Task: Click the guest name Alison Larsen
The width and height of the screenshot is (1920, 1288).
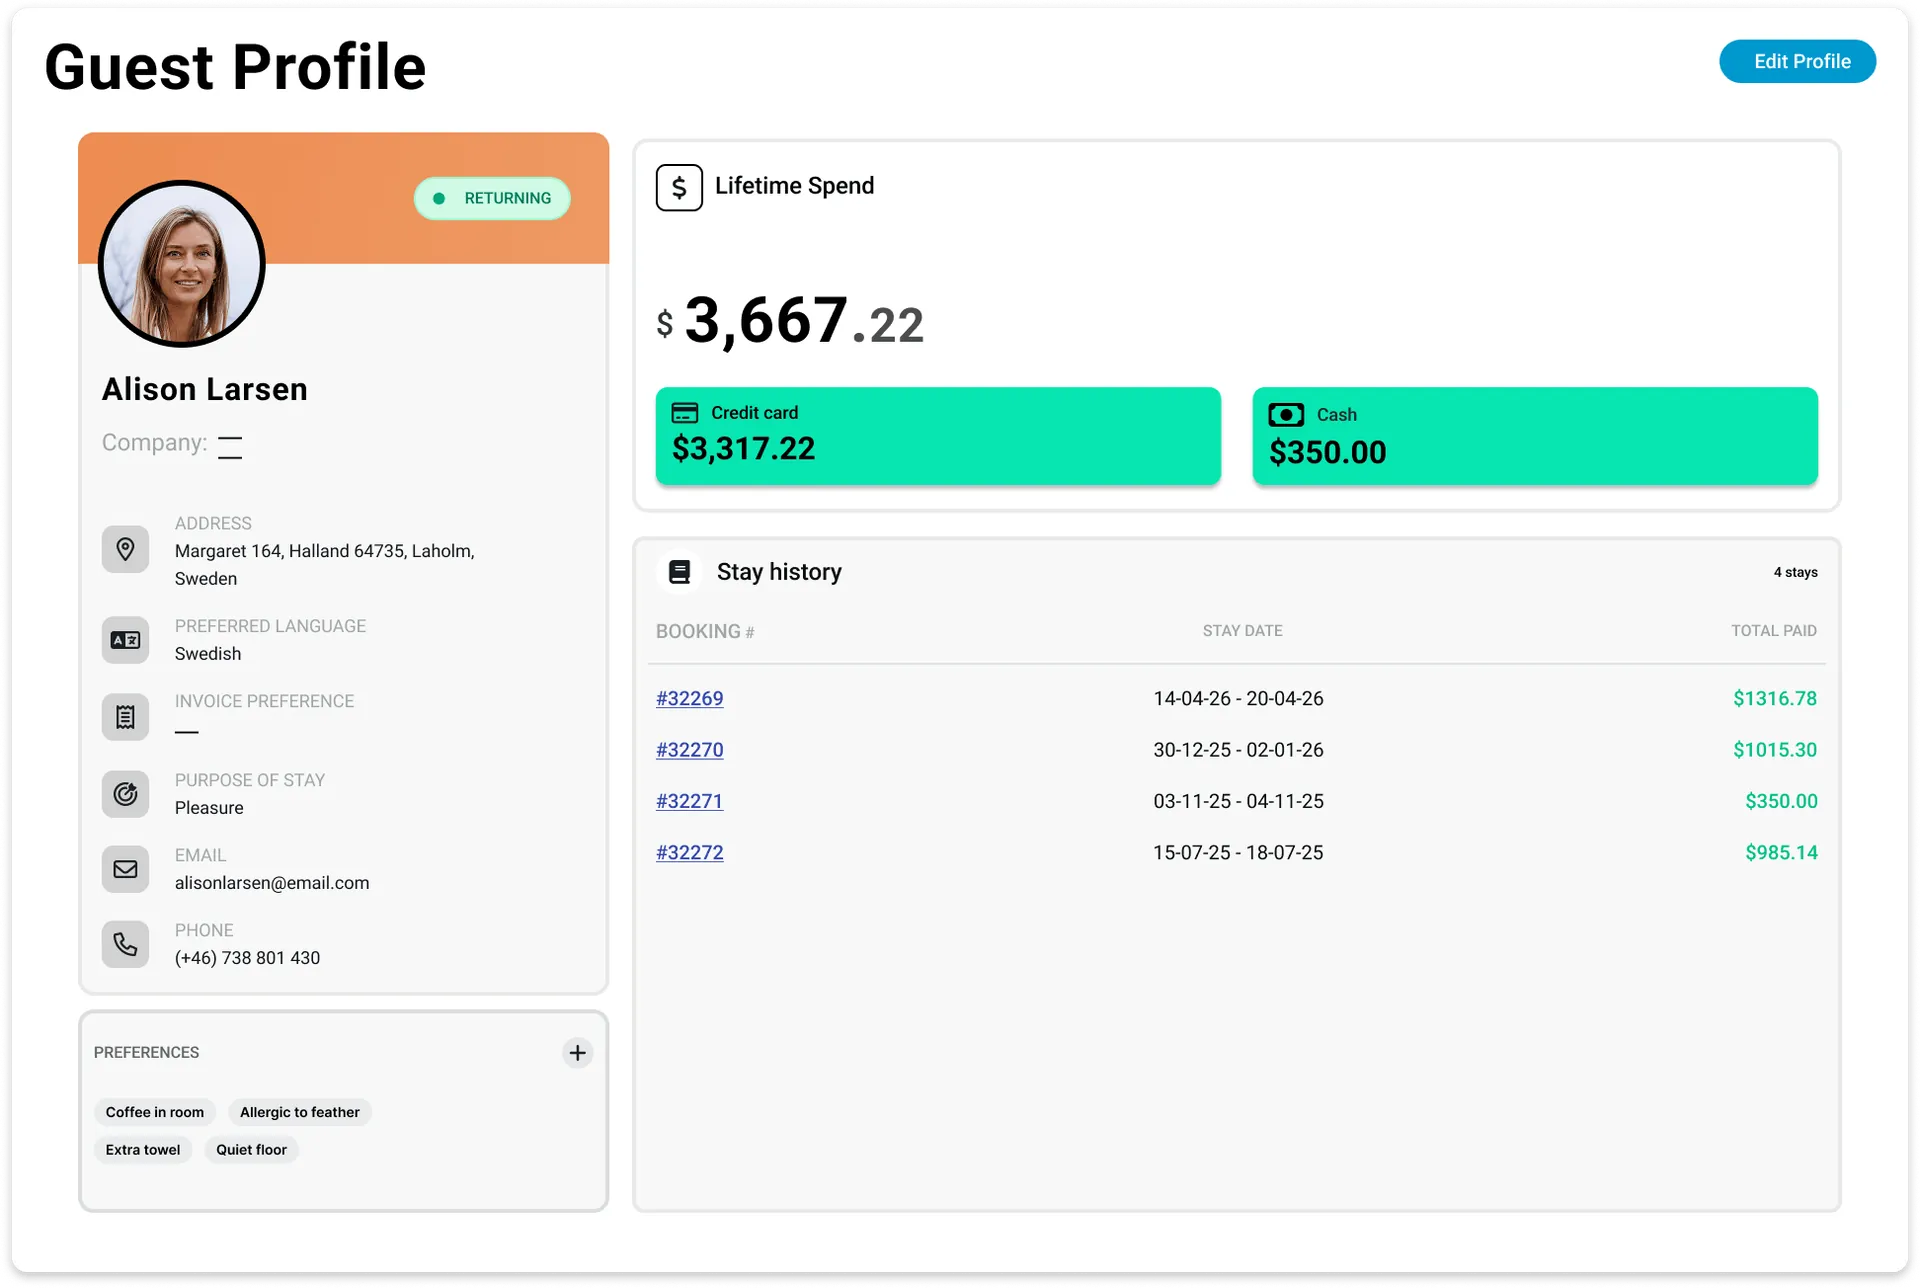Action: (205, 389)
